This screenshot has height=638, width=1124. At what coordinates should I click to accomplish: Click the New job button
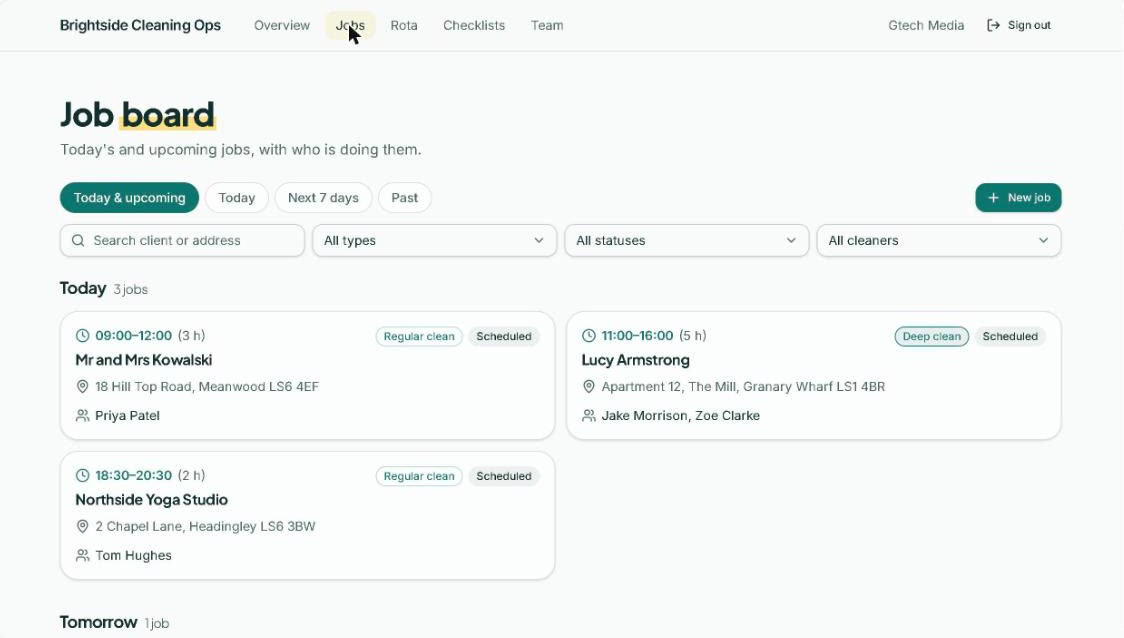(1018, 198)
